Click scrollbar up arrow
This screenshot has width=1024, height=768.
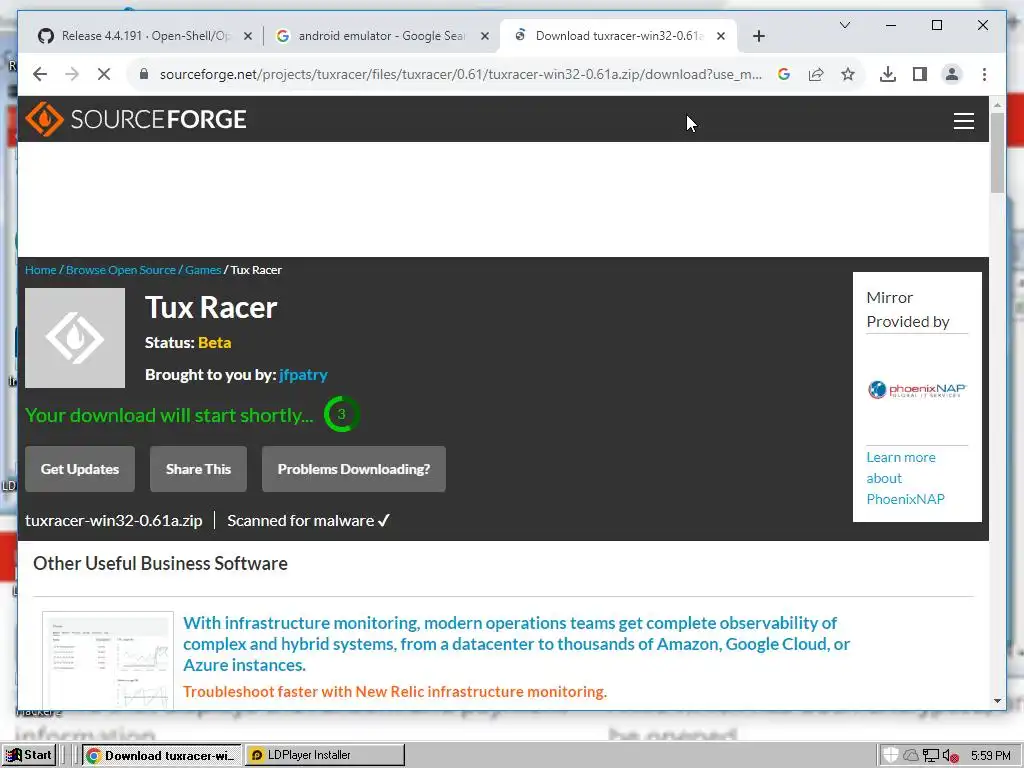click(x=997, y=105)
